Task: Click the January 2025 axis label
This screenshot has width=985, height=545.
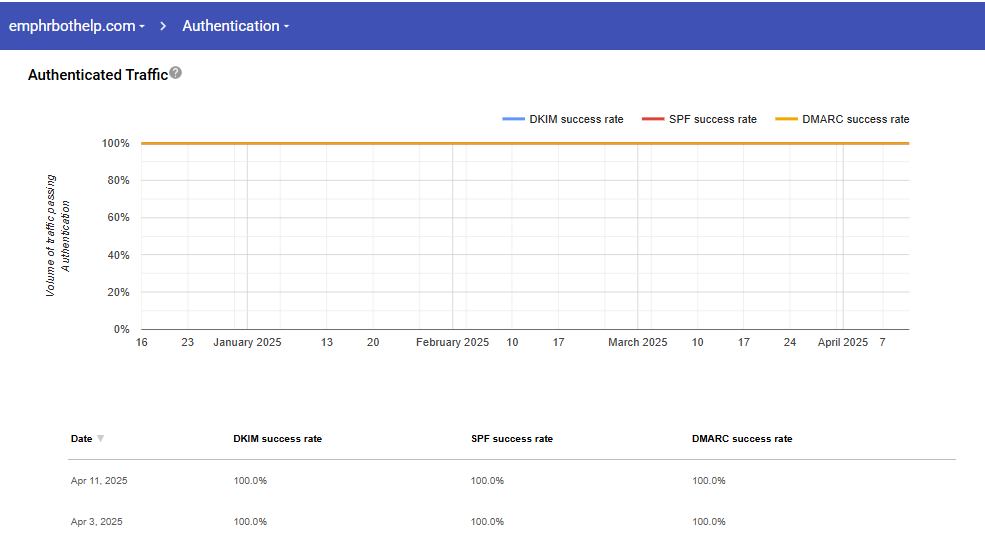Action: tap(247, 342)
